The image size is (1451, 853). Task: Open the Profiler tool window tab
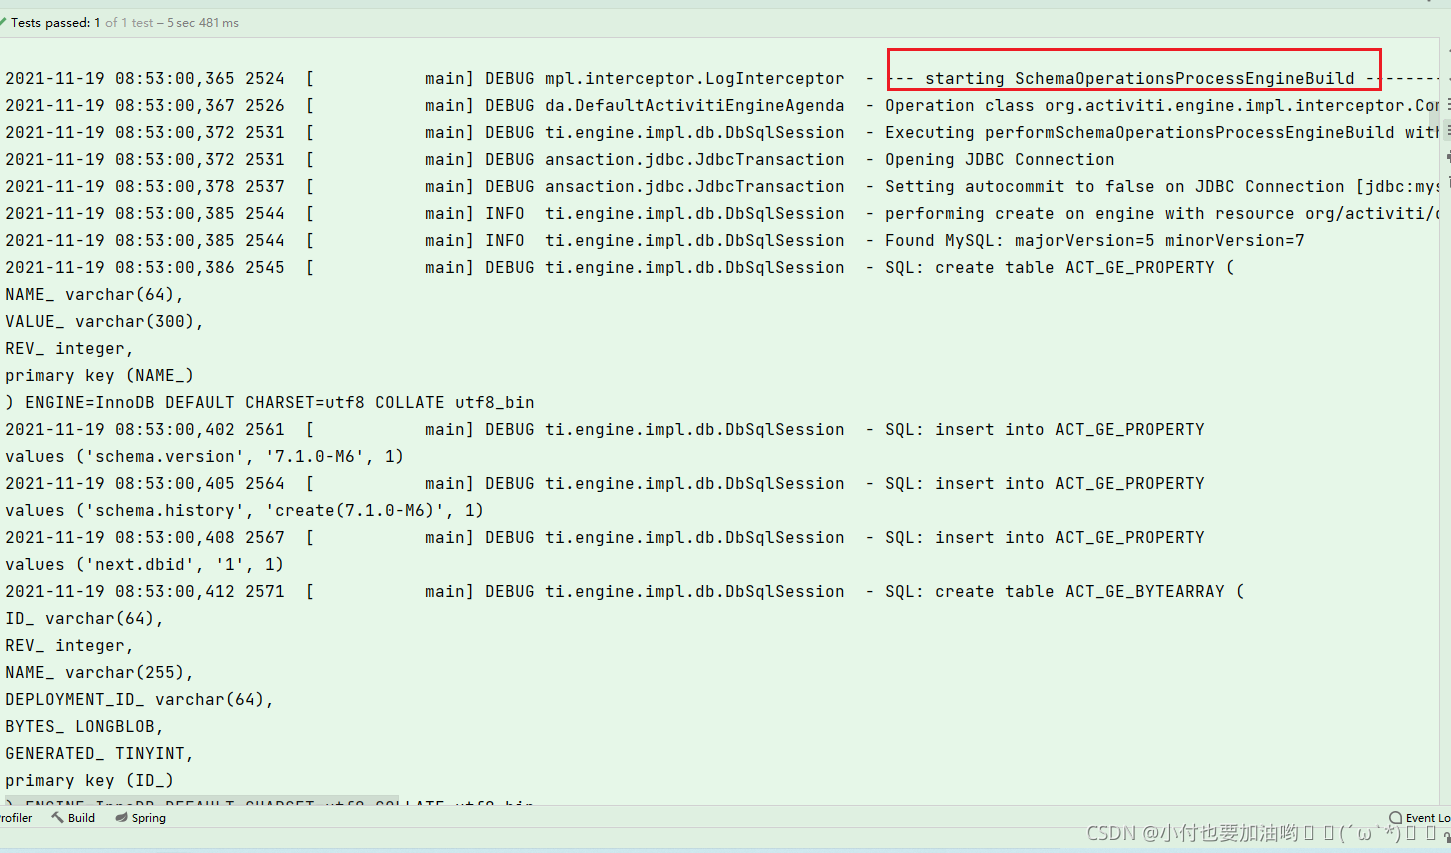[16, 817]
